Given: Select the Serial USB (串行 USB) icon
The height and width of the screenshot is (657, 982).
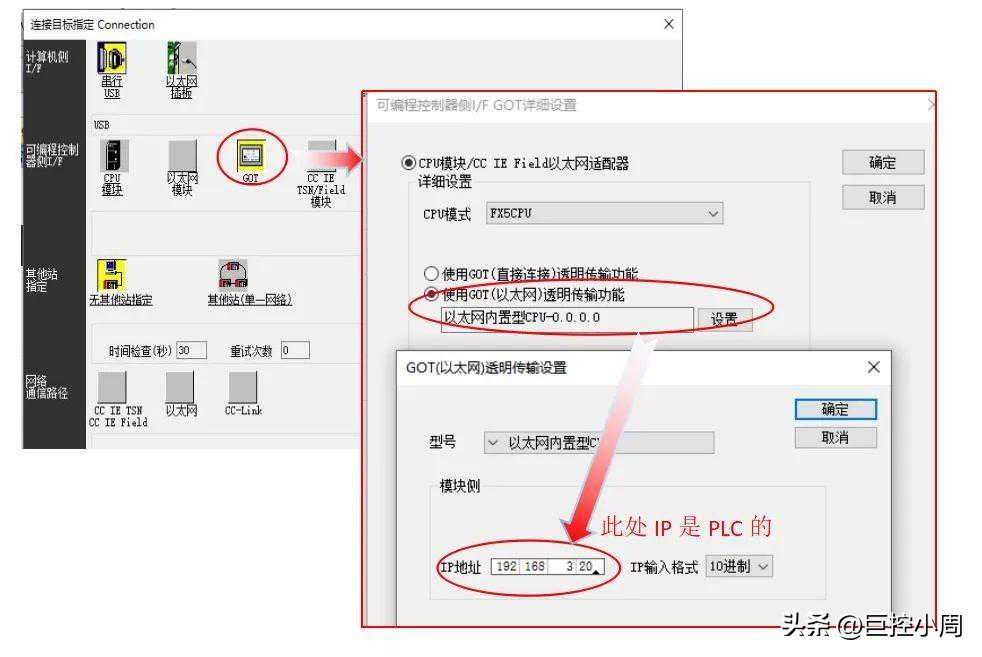Looking at the screenshot, I should [111, 59].
